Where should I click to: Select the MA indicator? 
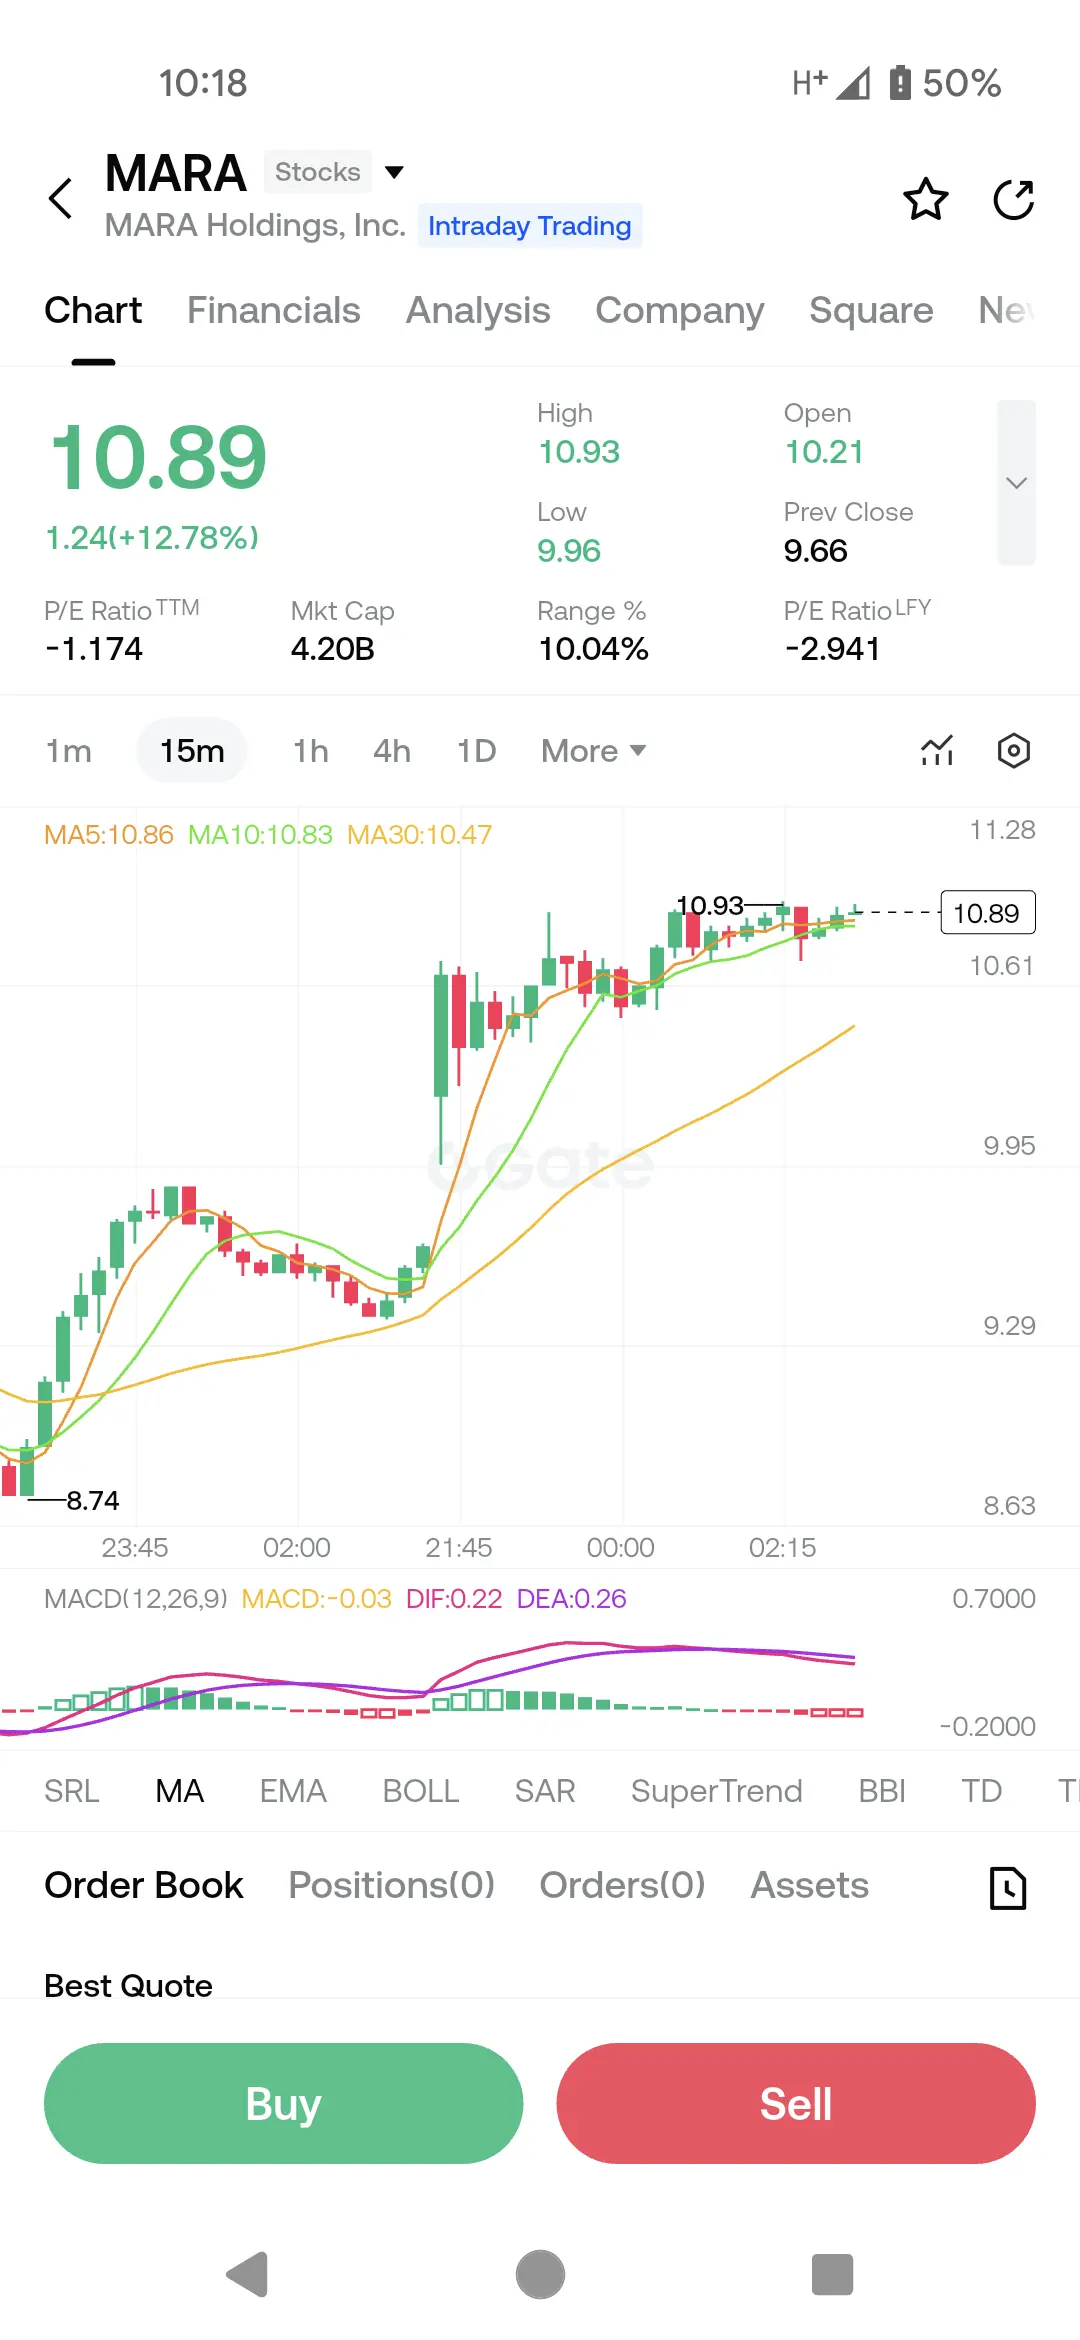(x=180, y=1791)
